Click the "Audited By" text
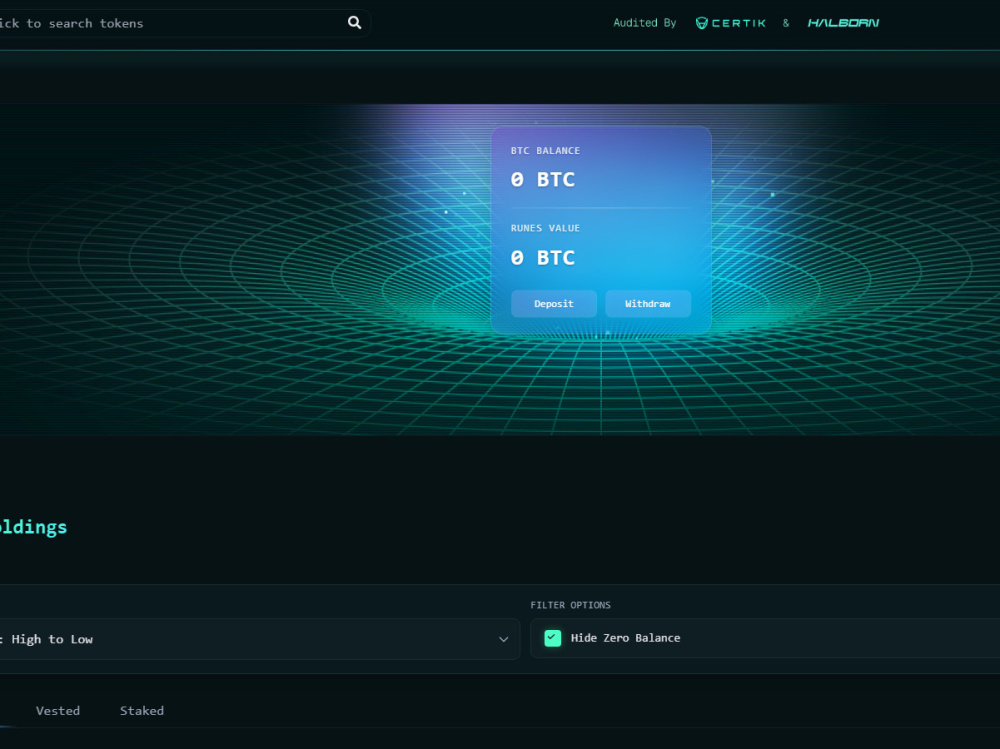The width and height of the screenshot is (1000, 749). click(645, 23)
